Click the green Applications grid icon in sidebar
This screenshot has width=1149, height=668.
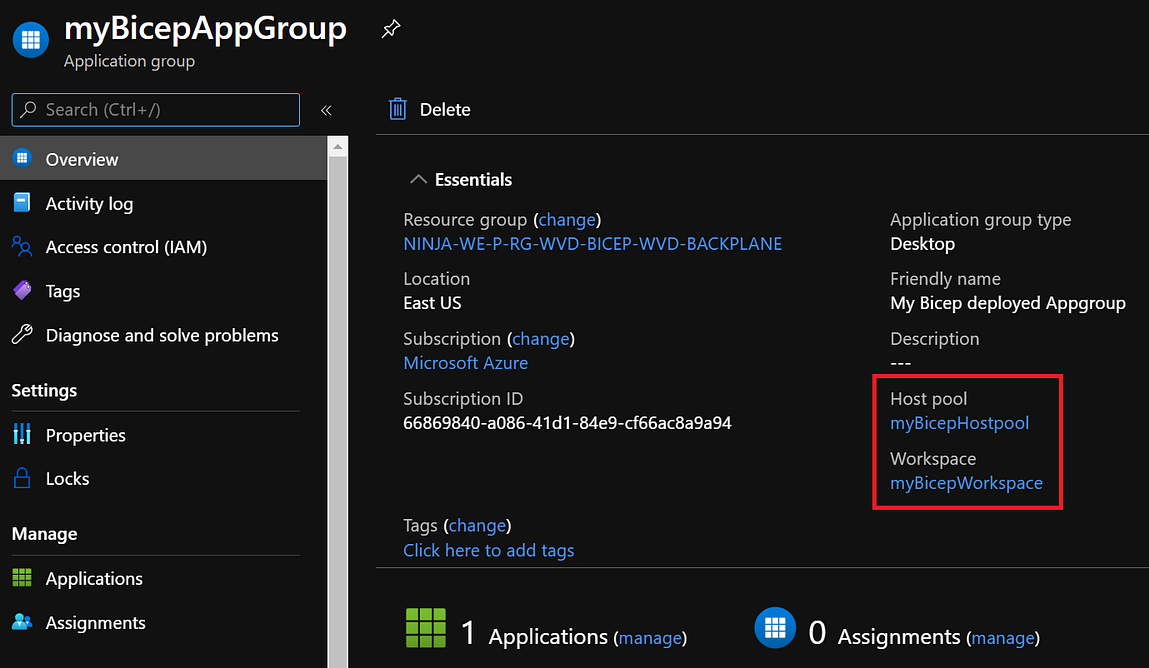pyautogui.click(x=22, y=577)
